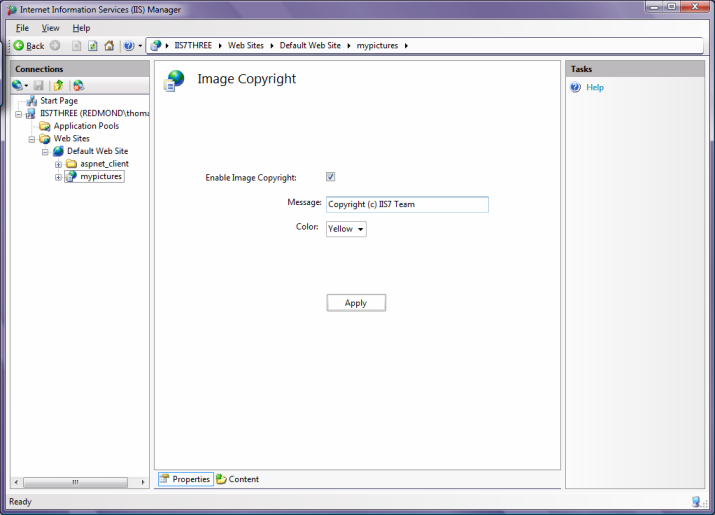This screenshot has width=715, height=515.
Task: Click the Home toolbar icon
Action: pos(109,46)
